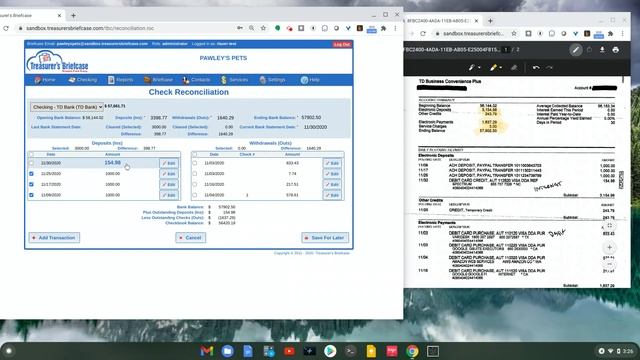
Task: Check the 578.61 withdrawal checkbox
Action: point(195,195)
